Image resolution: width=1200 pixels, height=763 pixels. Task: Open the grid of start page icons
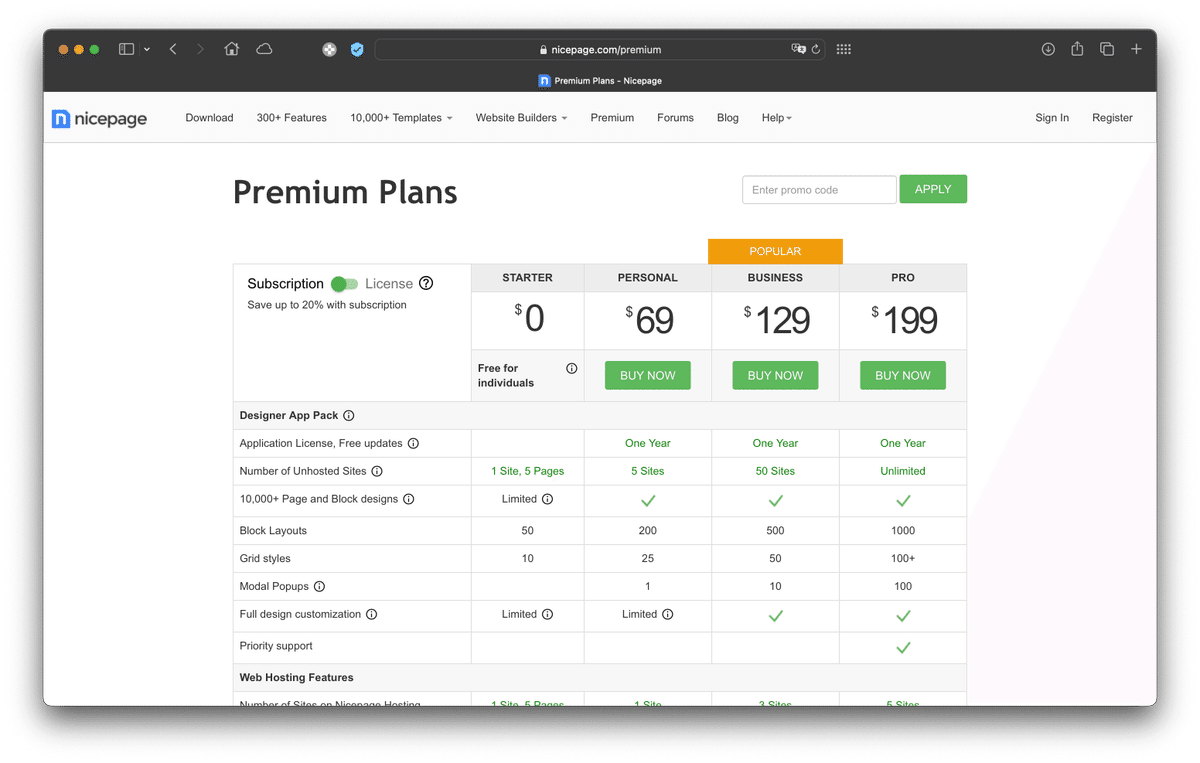843,49
